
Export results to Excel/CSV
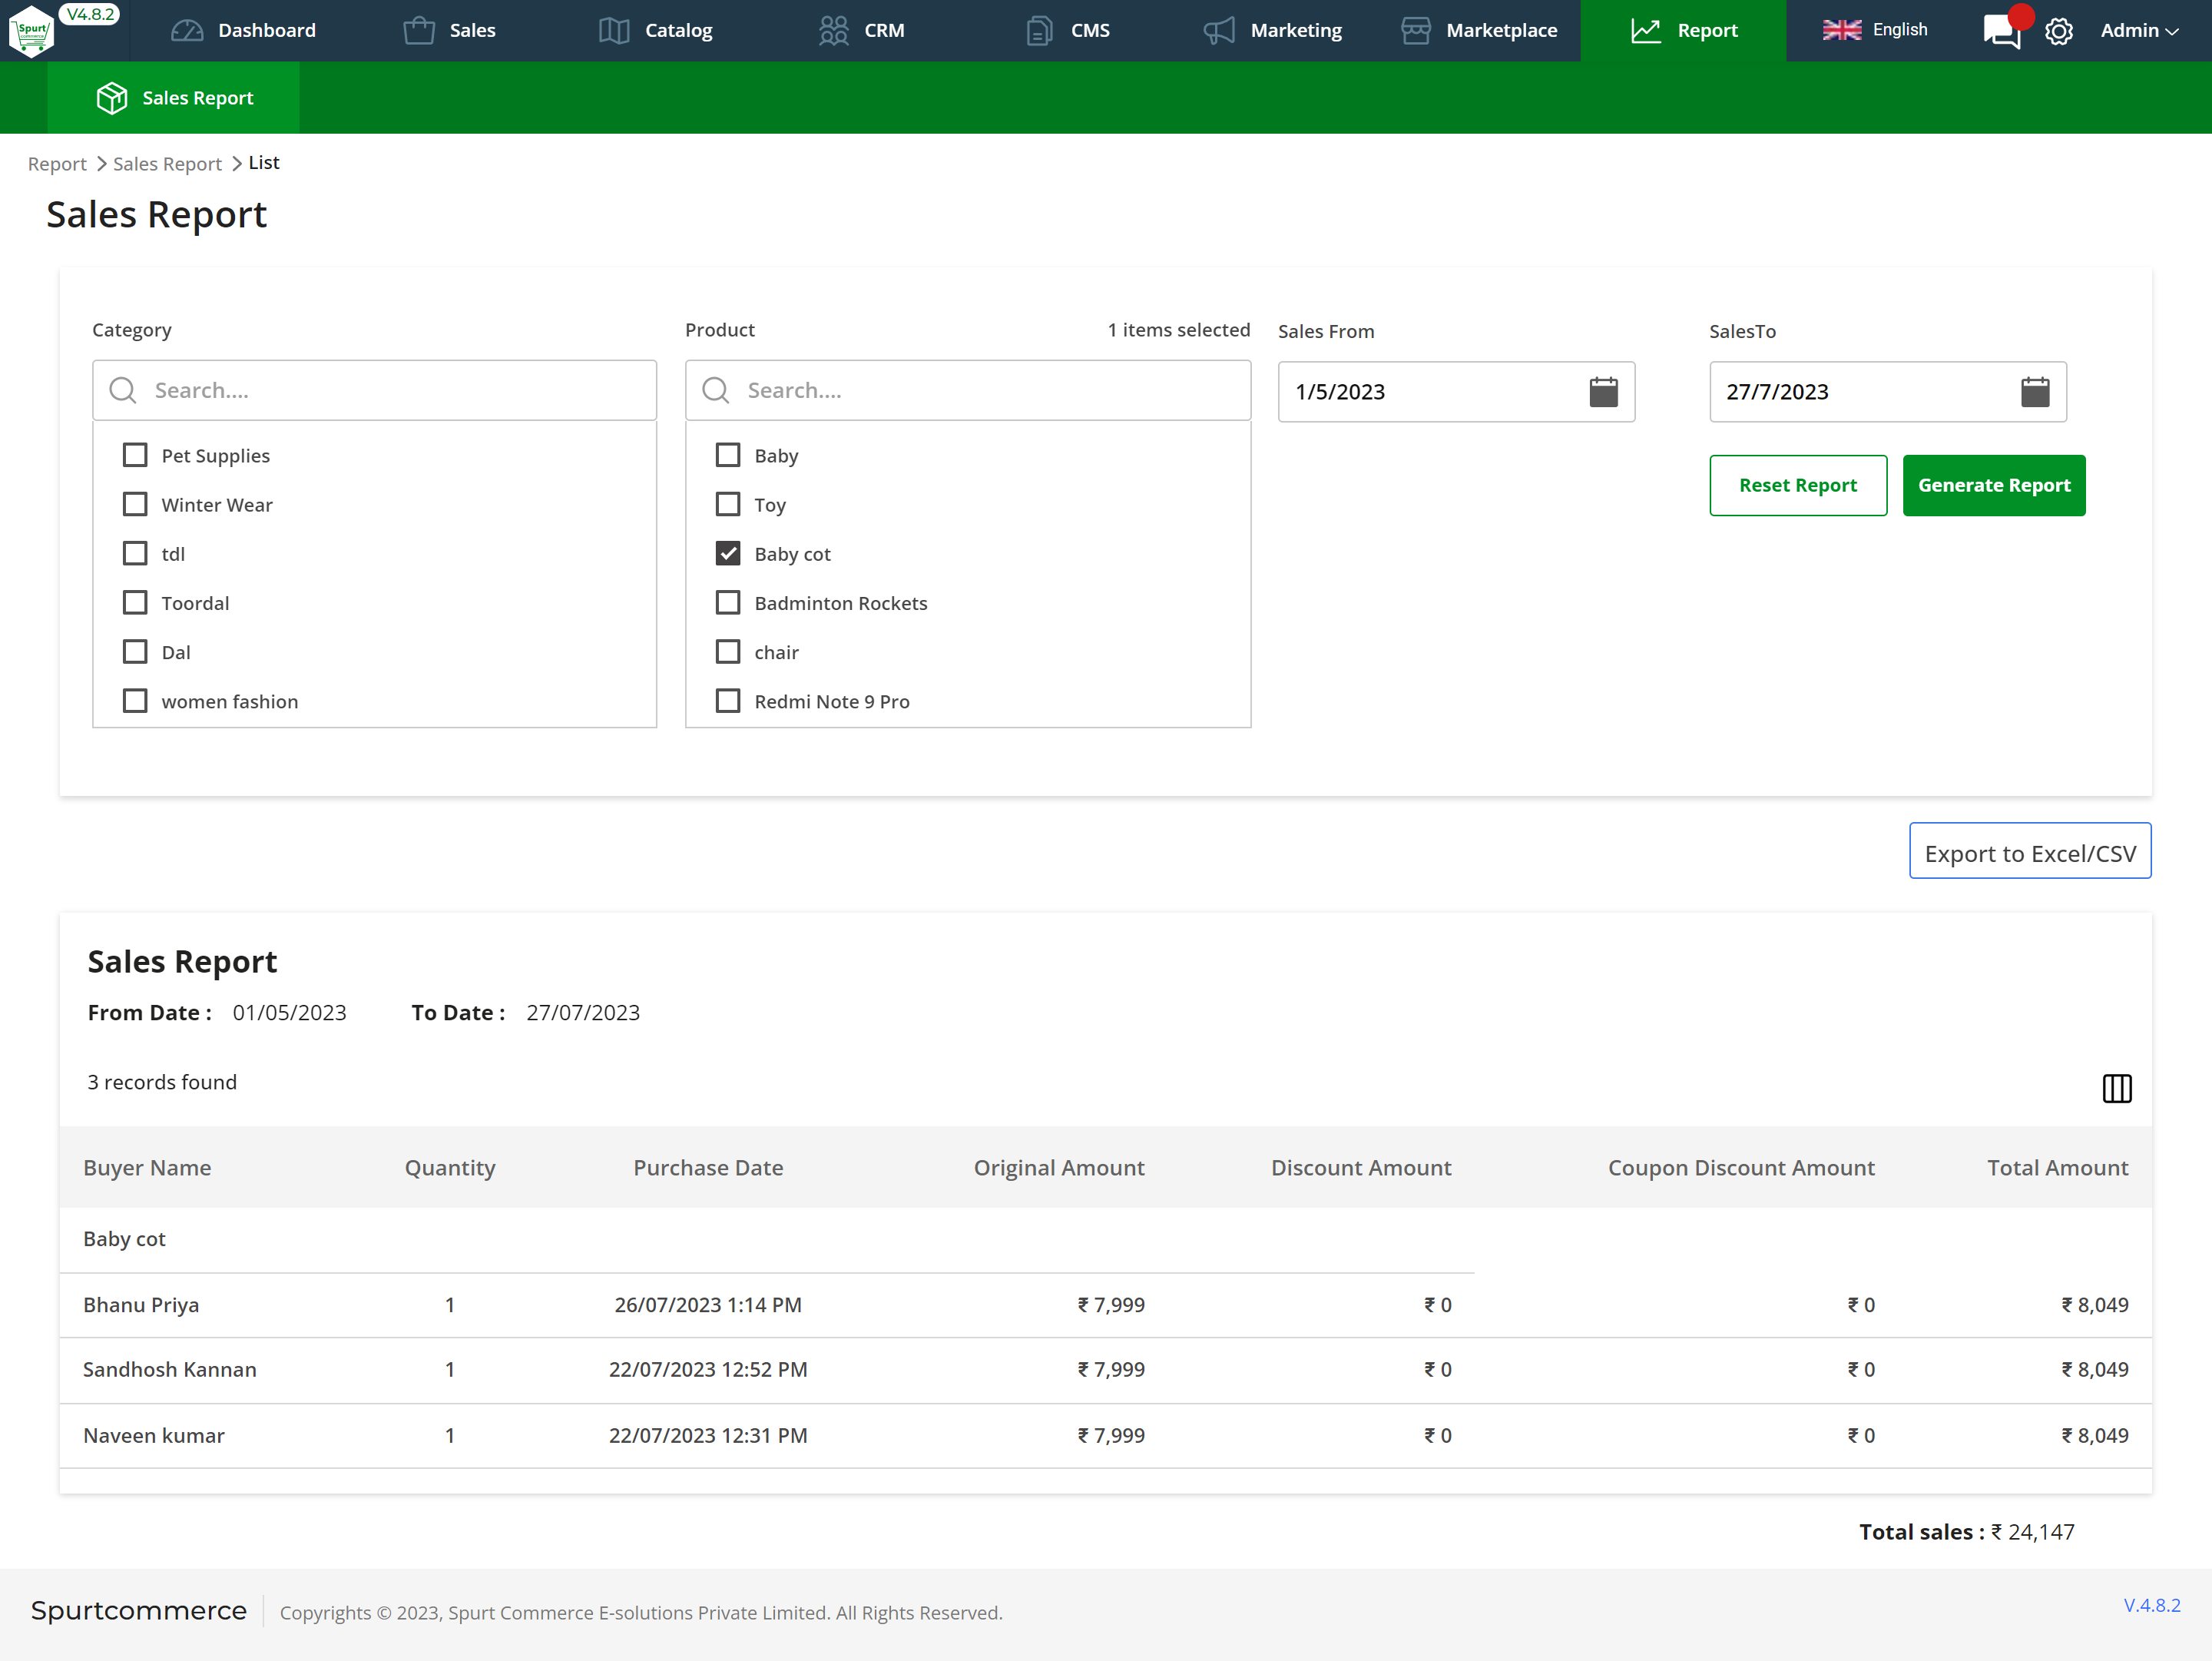2030,852
